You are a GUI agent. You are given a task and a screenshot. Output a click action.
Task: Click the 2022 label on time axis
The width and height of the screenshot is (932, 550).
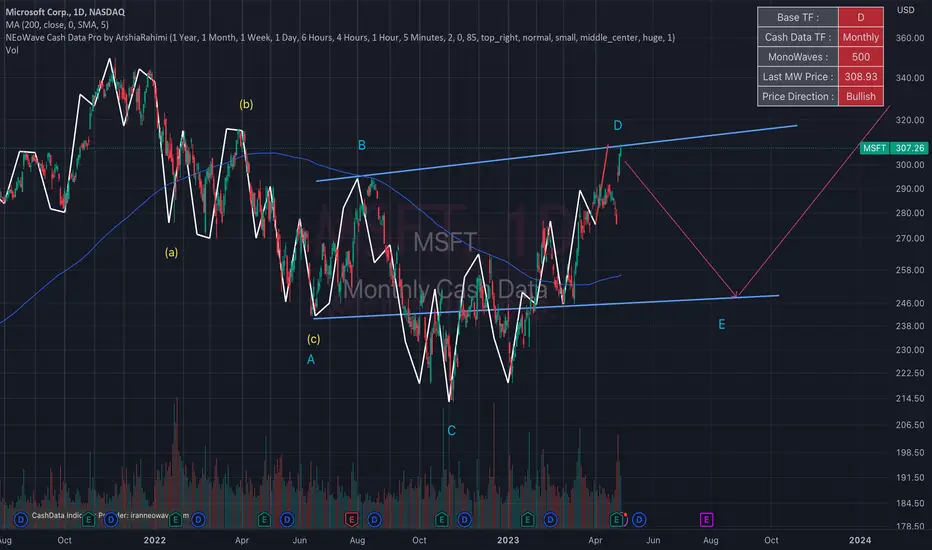coord(155,540)
